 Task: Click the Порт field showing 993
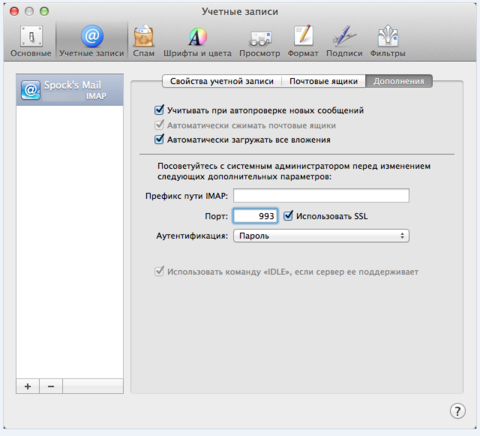[255, 216]
